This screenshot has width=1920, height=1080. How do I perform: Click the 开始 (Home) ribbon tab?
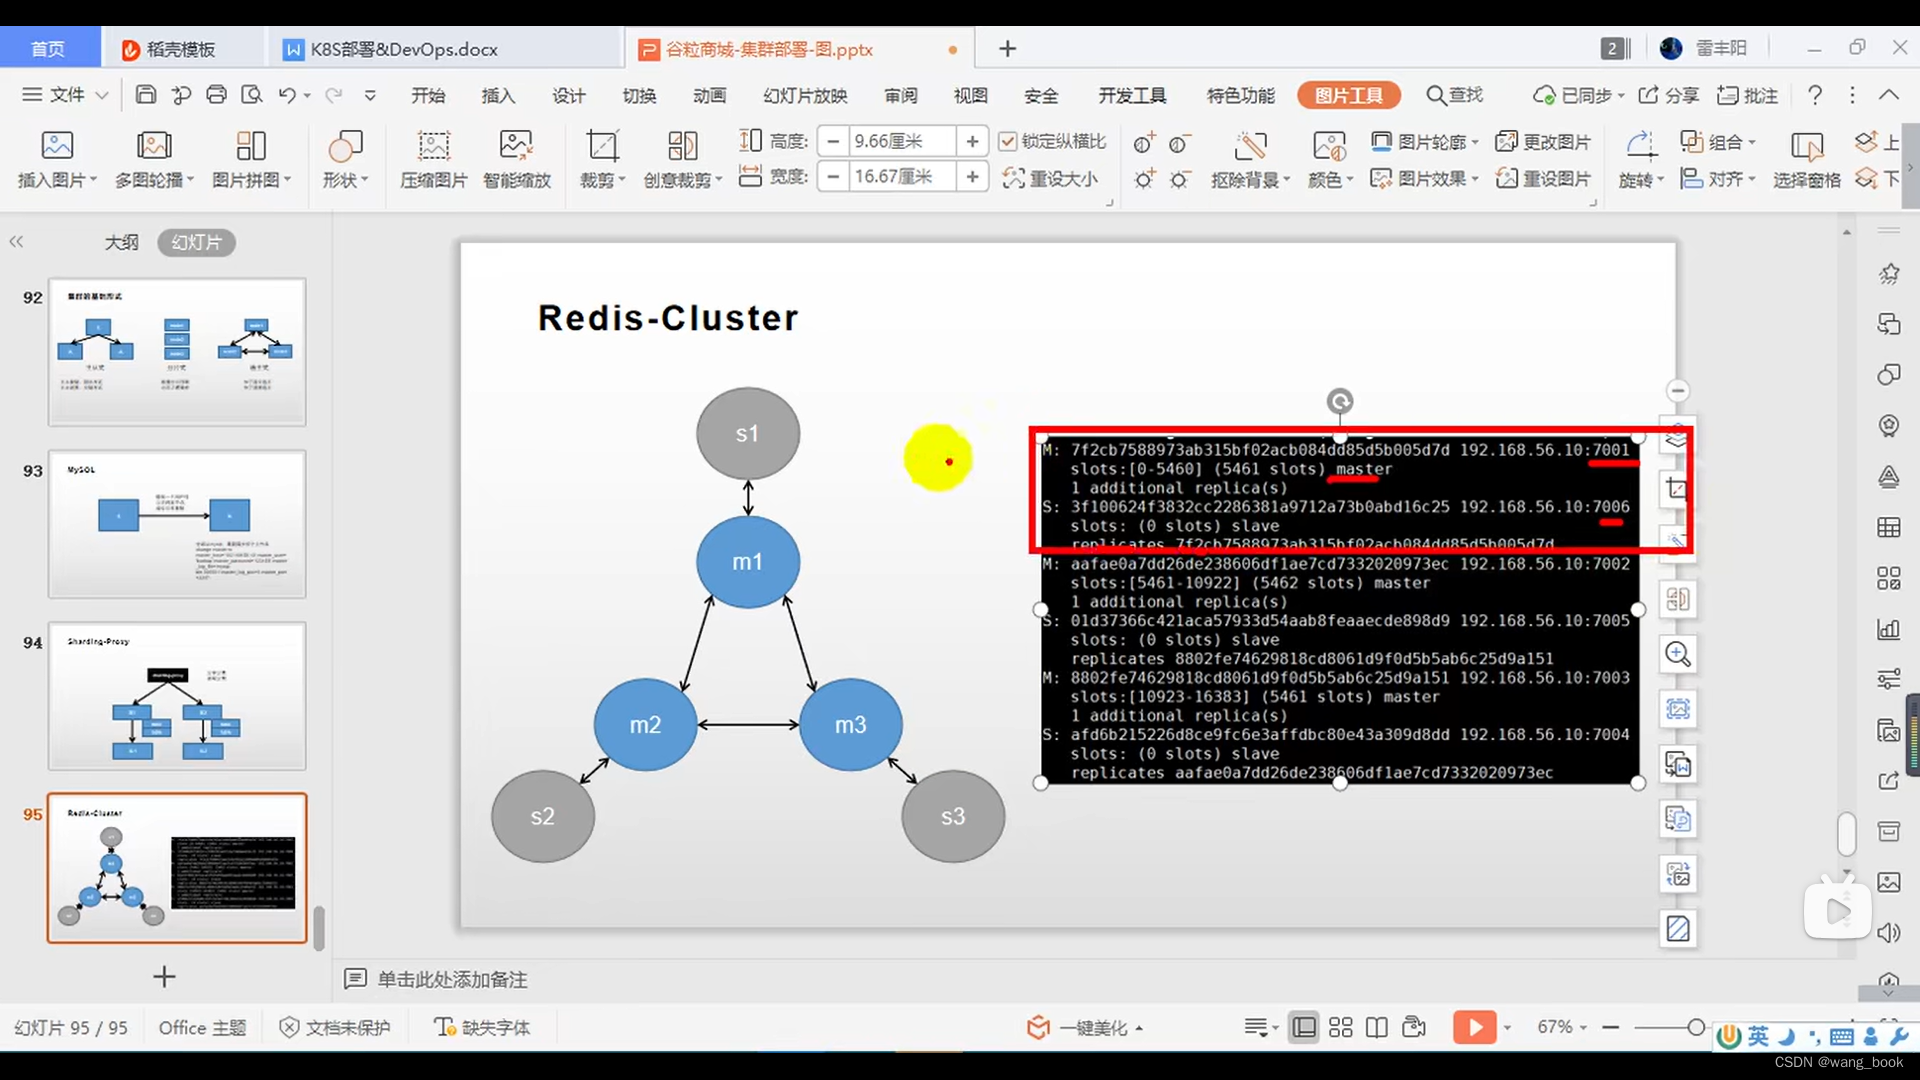click(425, 95)
